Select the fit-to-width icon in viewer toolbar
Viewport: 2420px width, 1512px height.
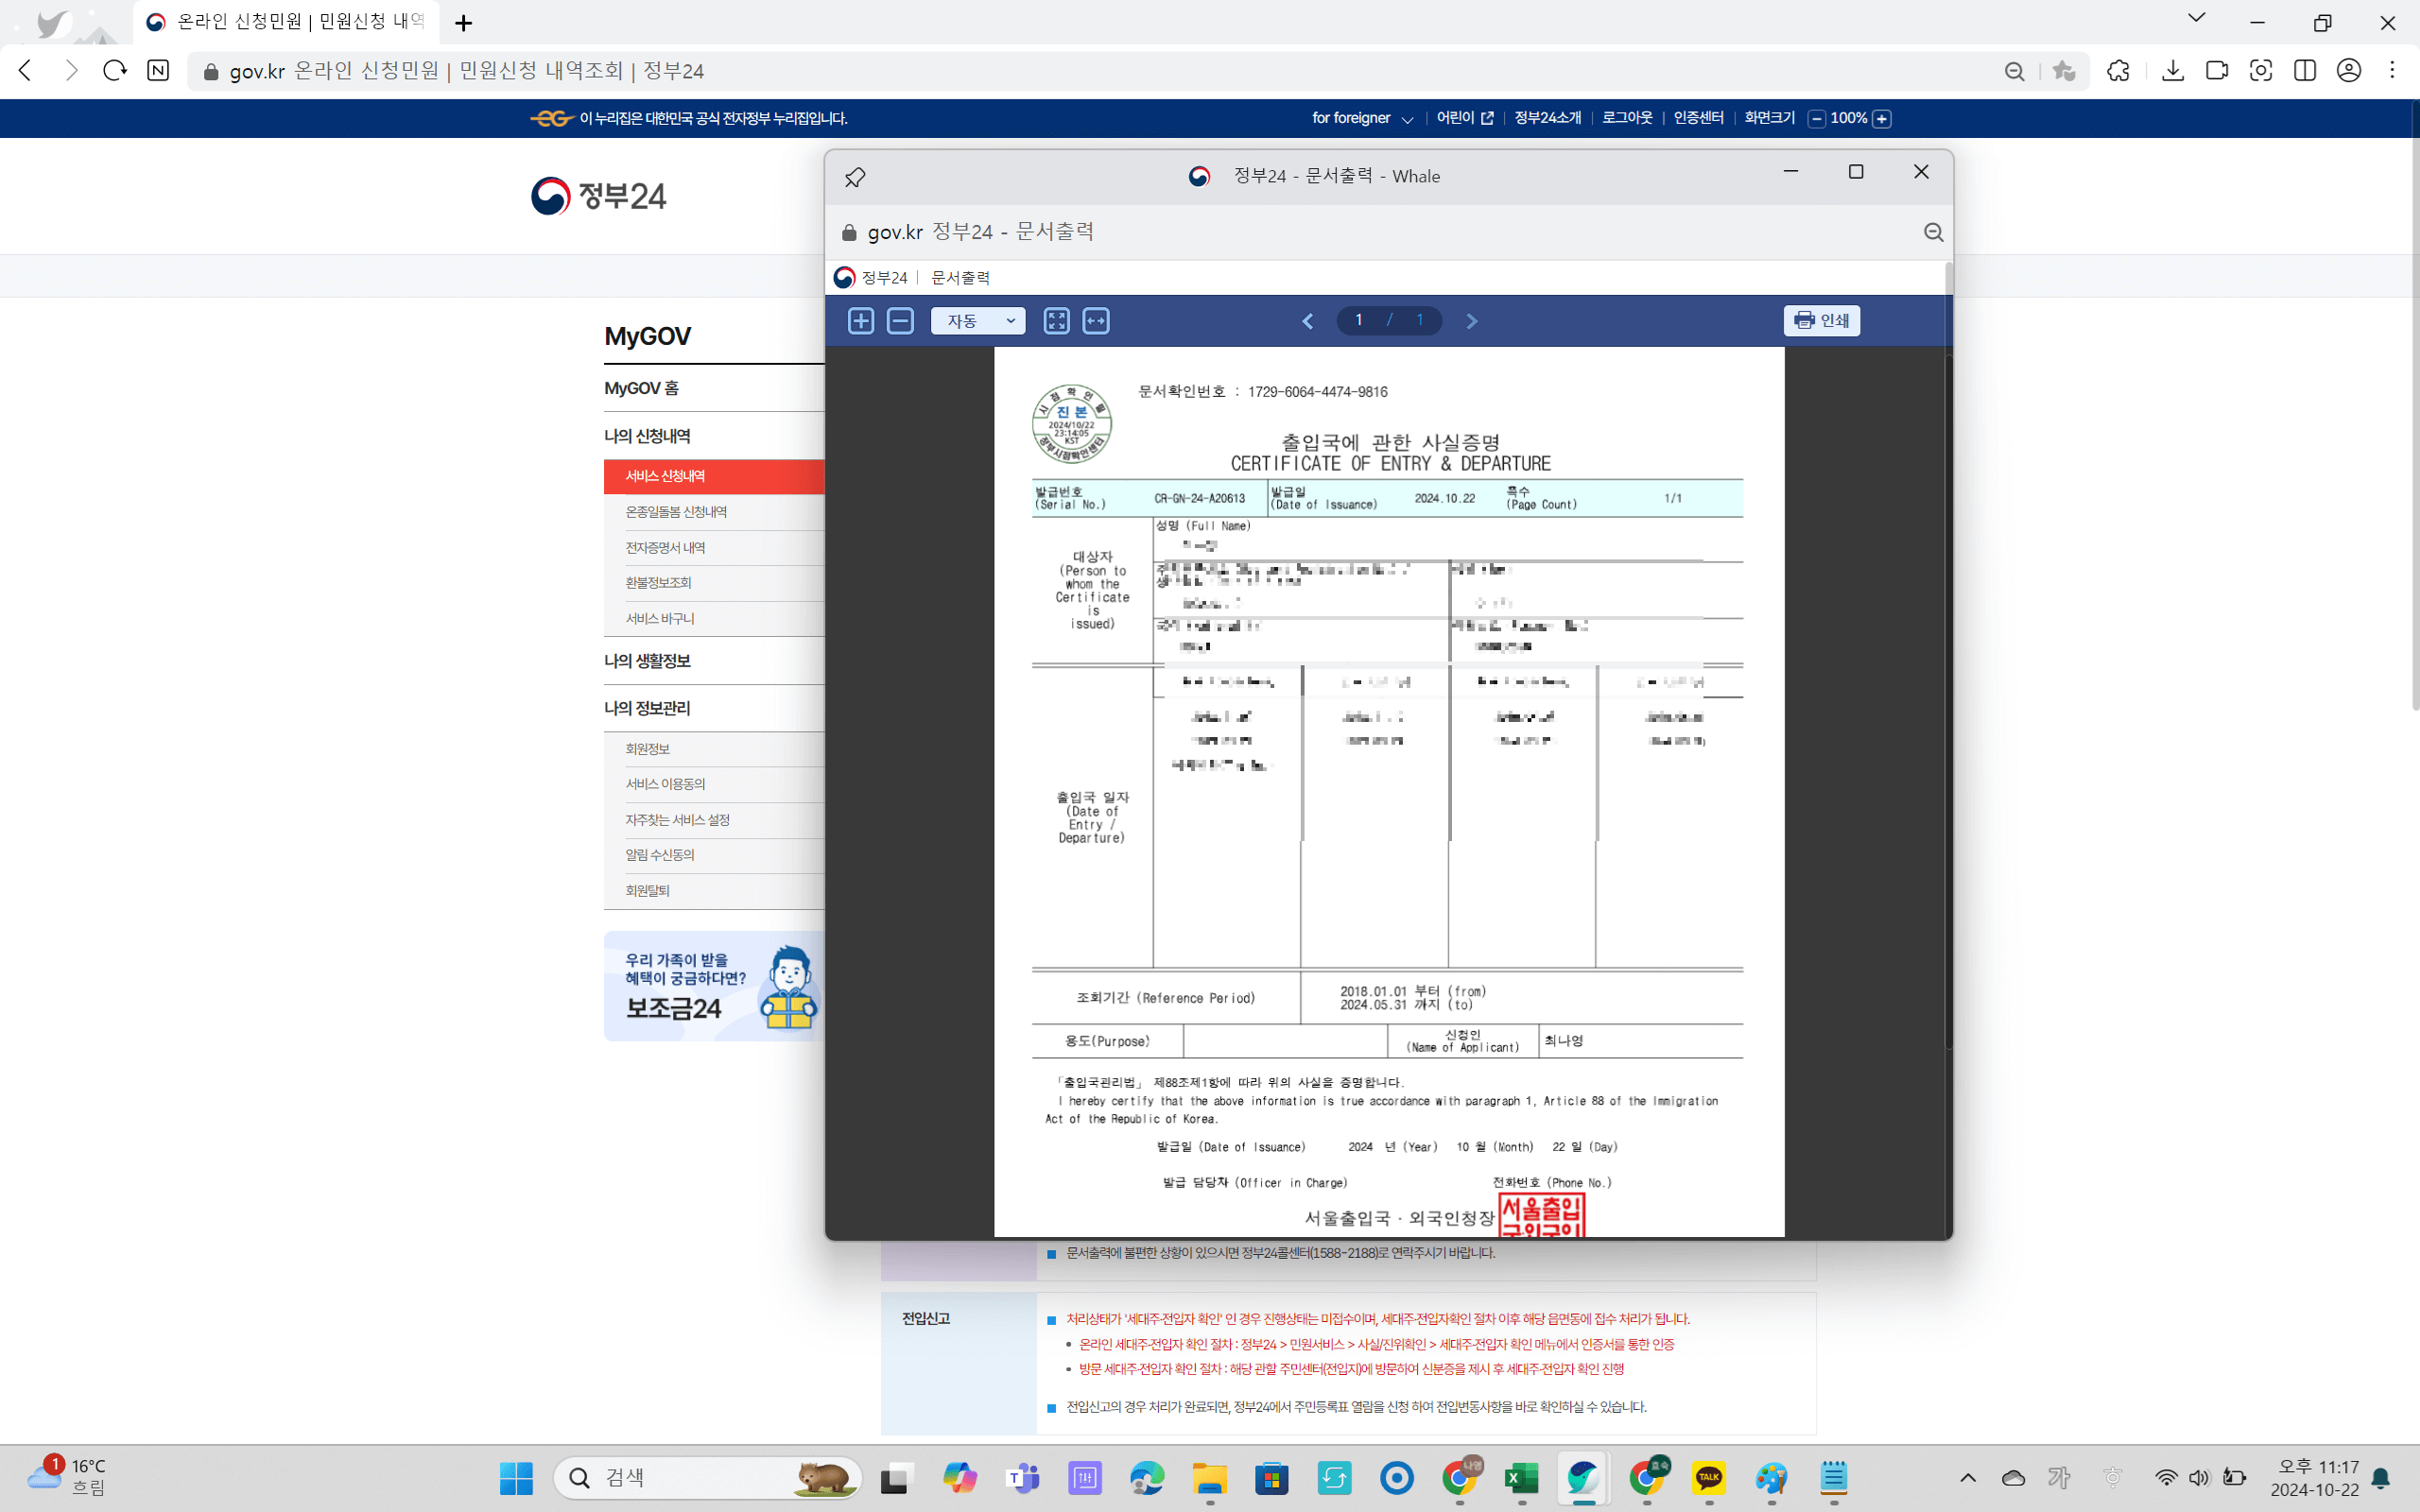[1096, 321]
